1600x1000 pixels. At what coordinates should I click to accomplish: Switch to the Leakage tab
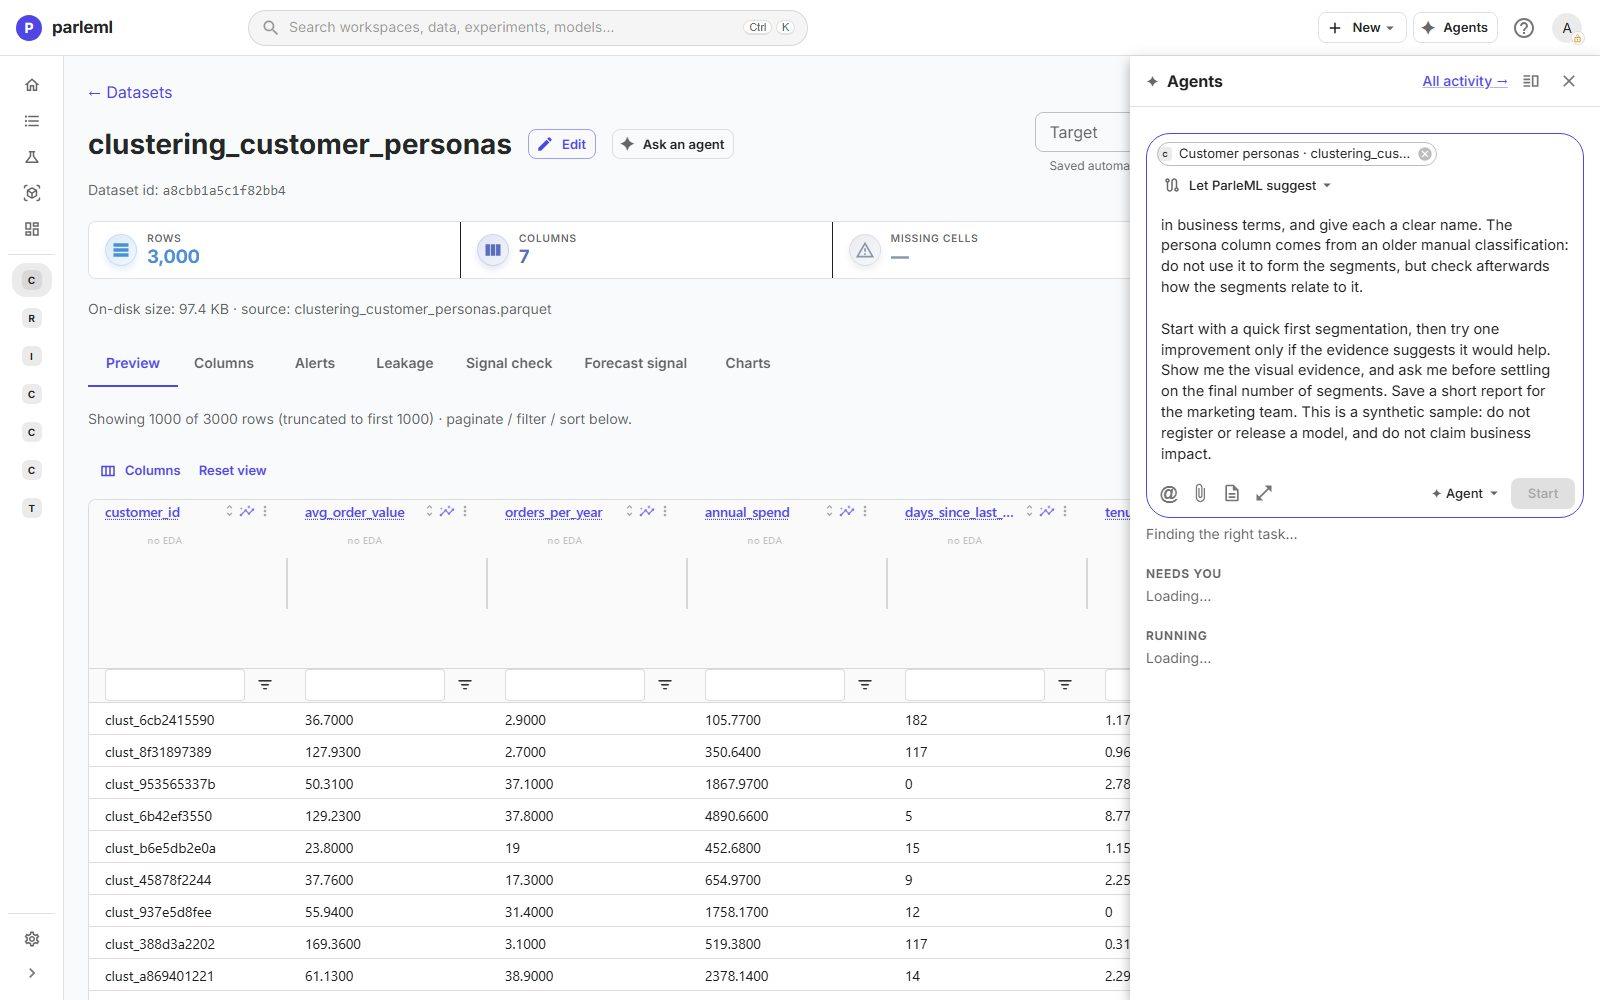[404, 363]
